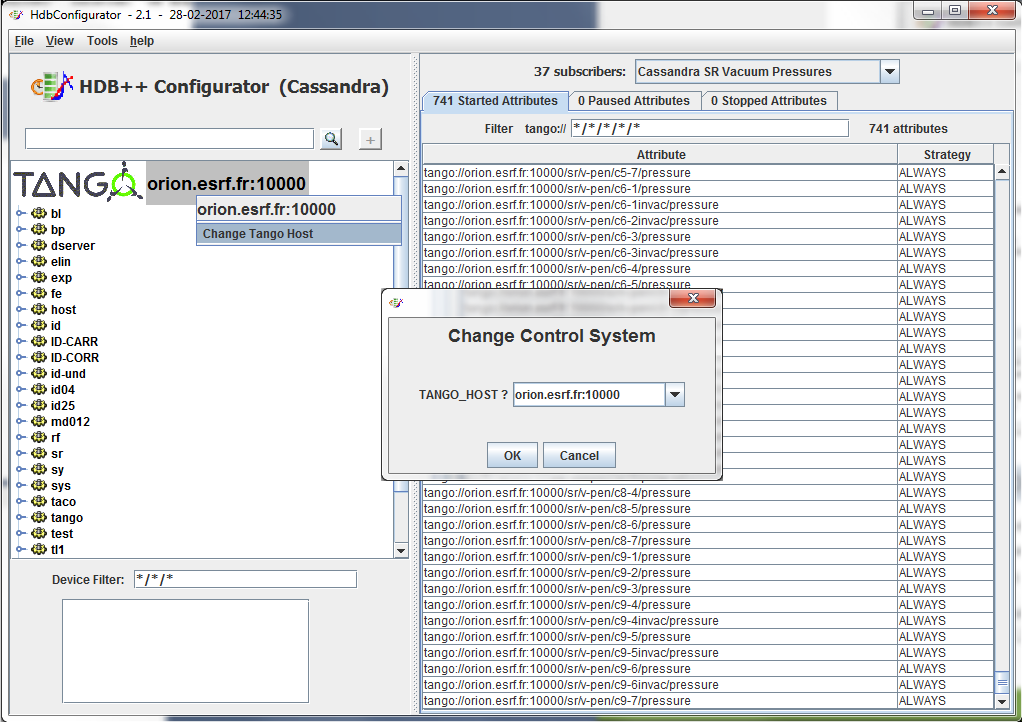Screen dimensions: 1022x722
Task: Expand the 'sys' tree node
Action: point(19,486)
